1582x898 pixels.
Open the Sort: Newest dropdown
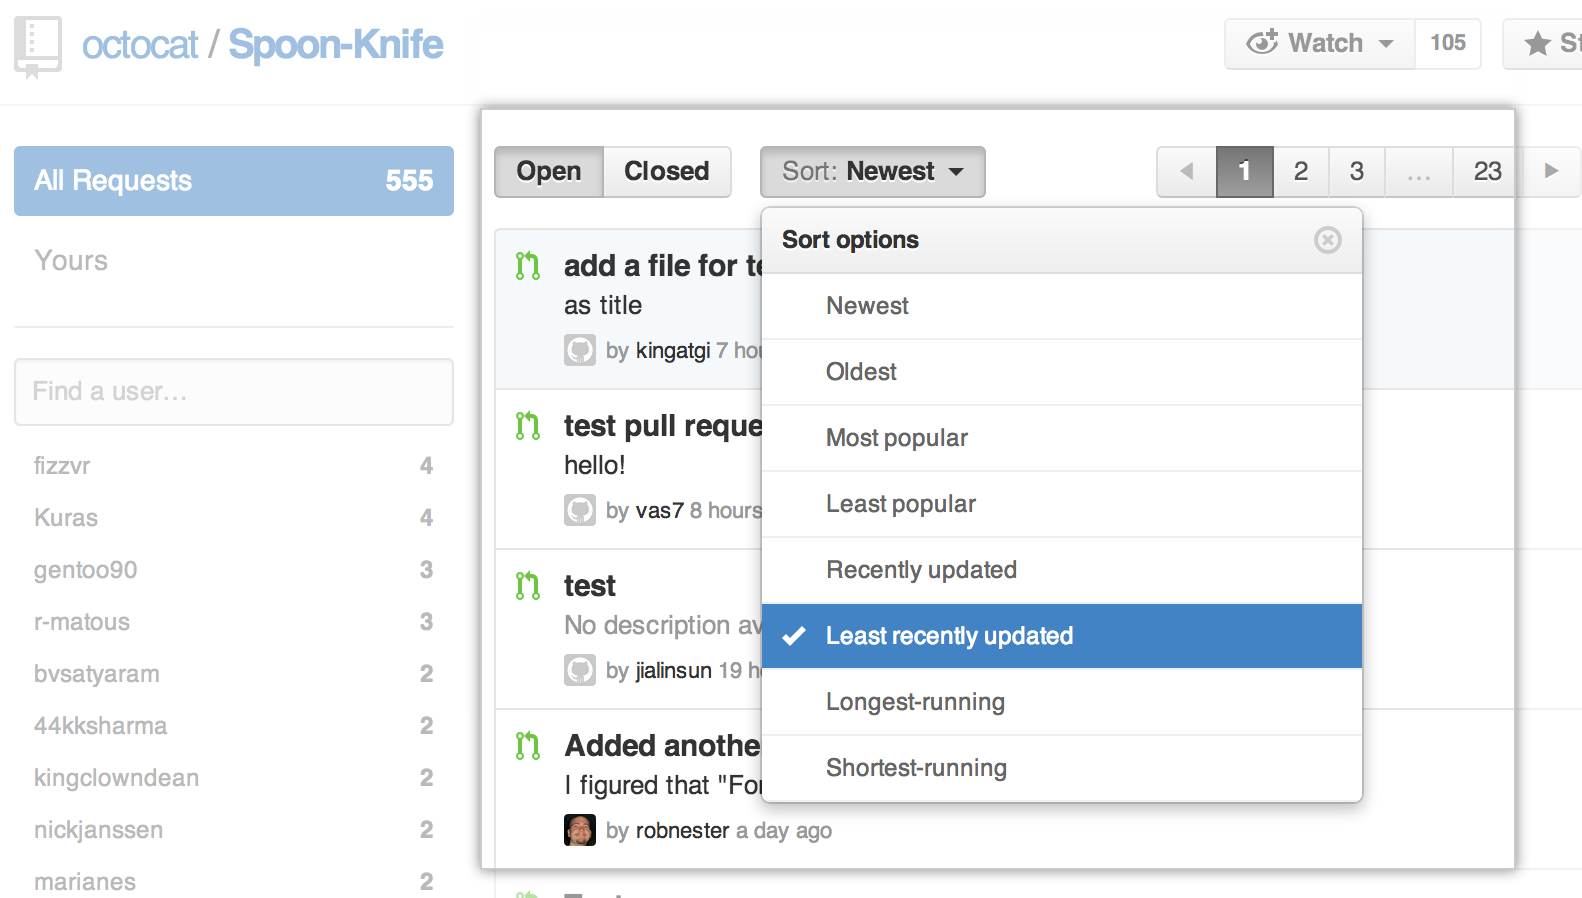click(x=872, y=172)
